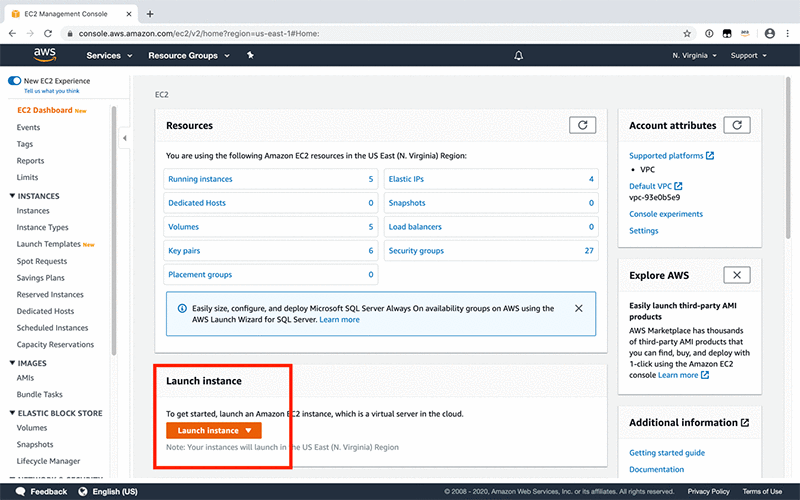Open Settings link in Account attributes
The image size is (800, 500).
coord(643,231)
